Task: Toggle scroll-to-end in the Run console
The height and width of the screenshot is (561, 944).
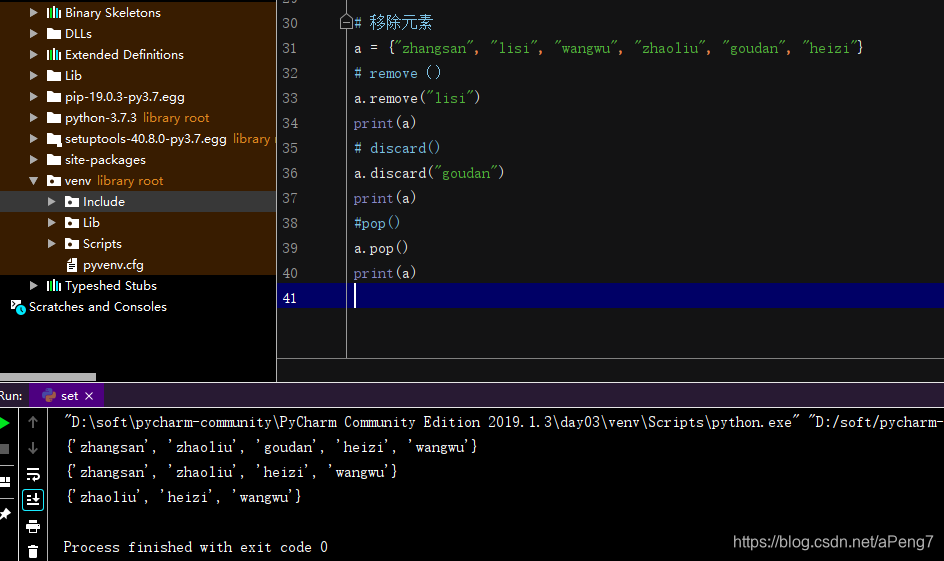Action: coord(33,500)
